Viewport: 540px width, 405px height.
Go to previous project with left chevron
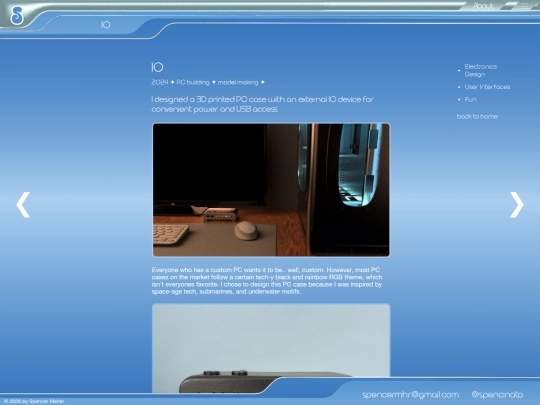[x=23, y=205]
